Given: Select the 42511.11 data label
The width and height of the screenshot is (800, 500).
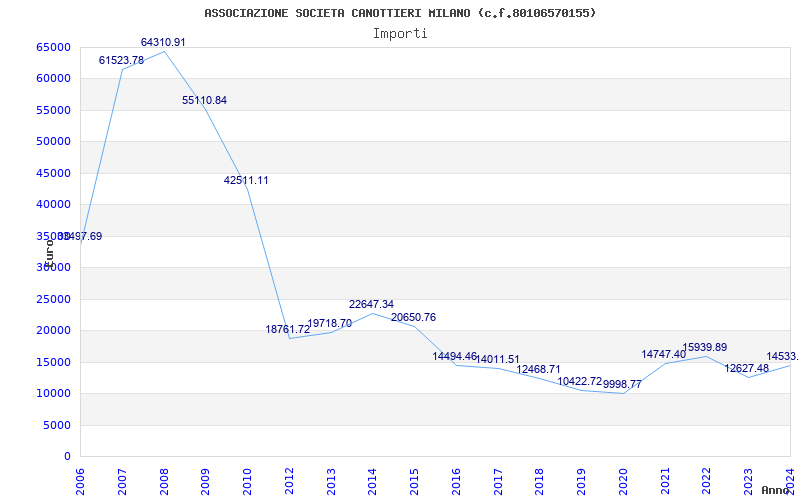Looking at the screenshot, I should (246, 180).
